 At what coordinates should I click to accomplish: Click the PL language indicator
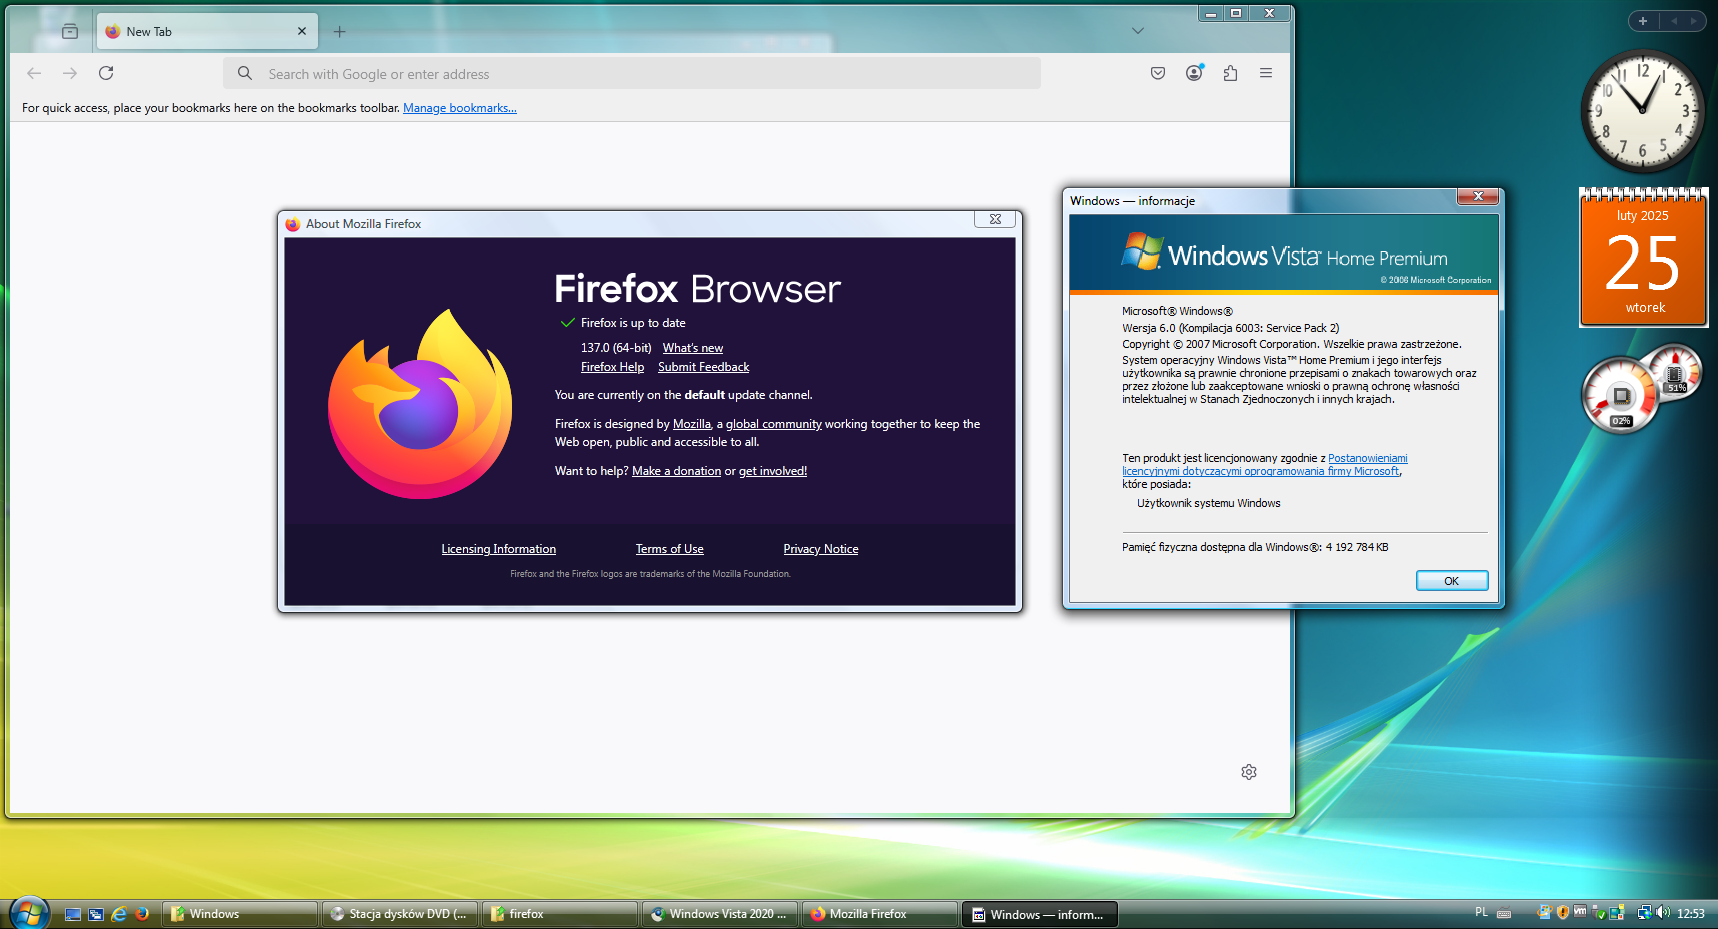1481,912
